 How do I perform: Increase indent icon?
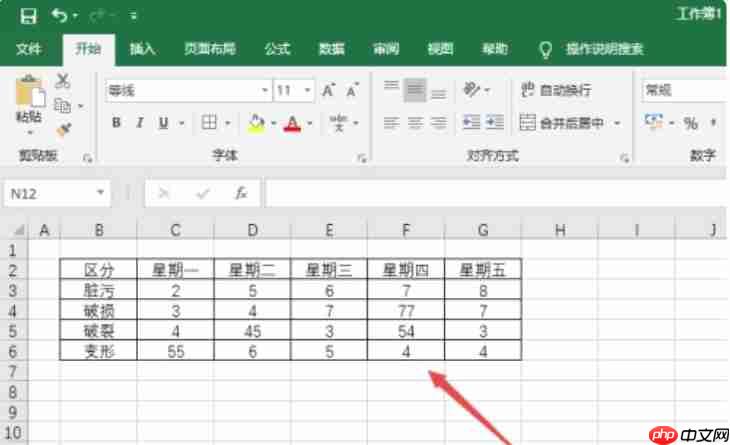(x=495, y=123)
